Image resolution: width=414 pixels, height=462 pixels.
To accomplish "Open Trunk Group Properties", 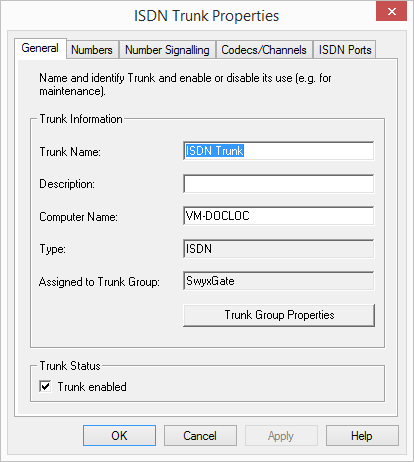I will click(279, 315).
